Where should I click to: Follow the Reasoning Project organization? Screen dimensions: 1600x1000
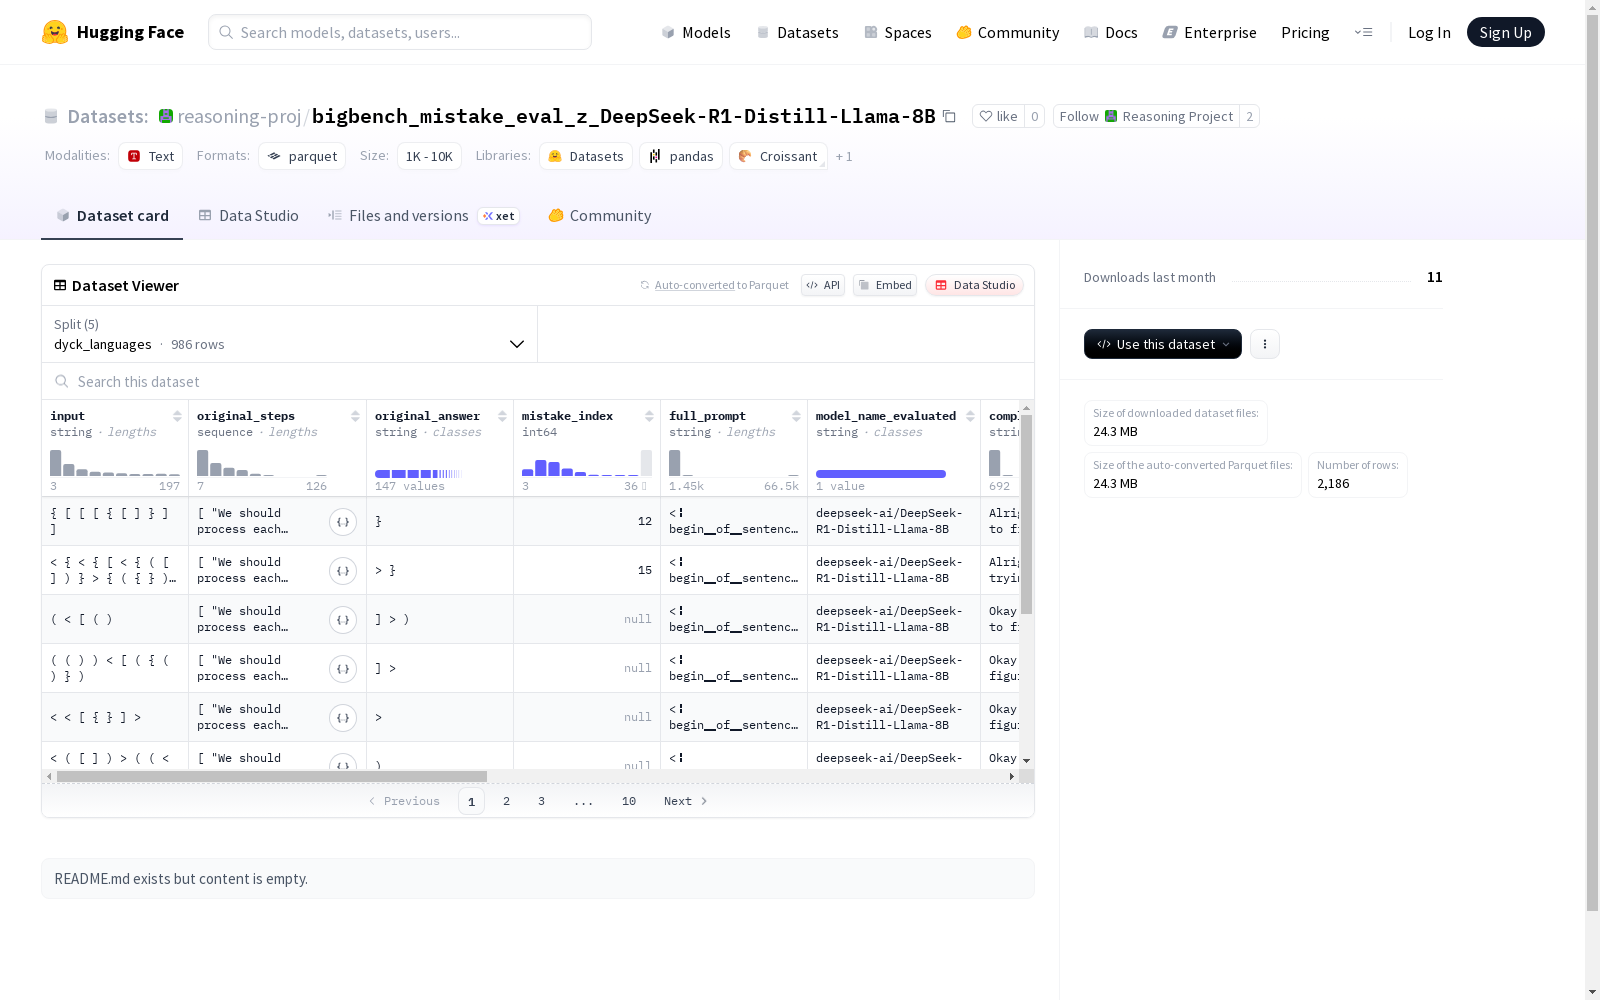coord(1146,116)
